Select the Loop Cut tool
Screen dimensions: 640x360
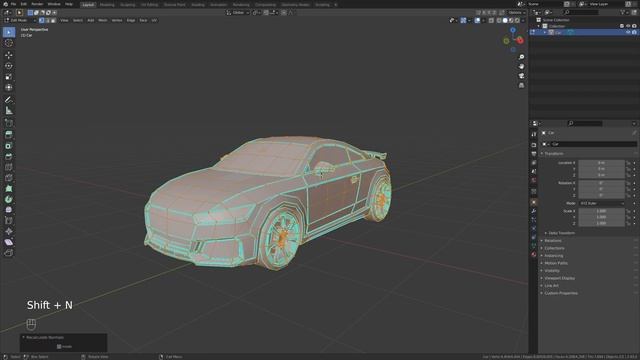9,167
